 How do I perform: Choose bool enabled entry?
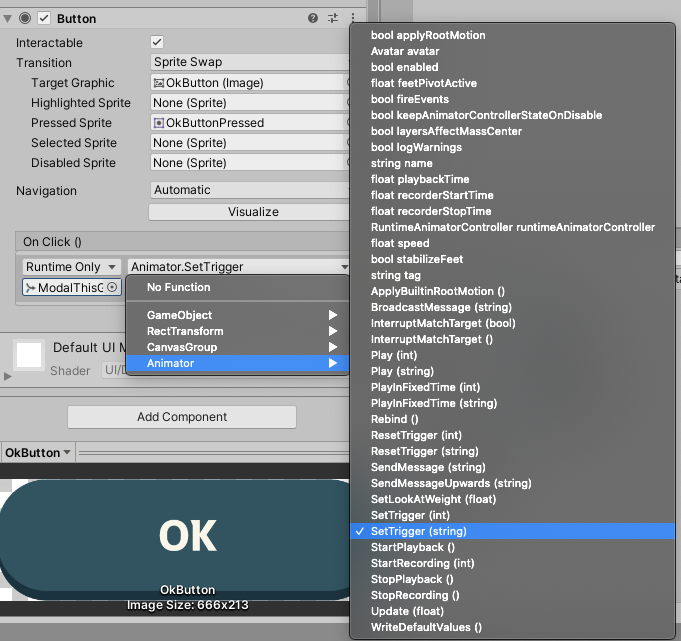pyautogui.click(x=512, y=67)
